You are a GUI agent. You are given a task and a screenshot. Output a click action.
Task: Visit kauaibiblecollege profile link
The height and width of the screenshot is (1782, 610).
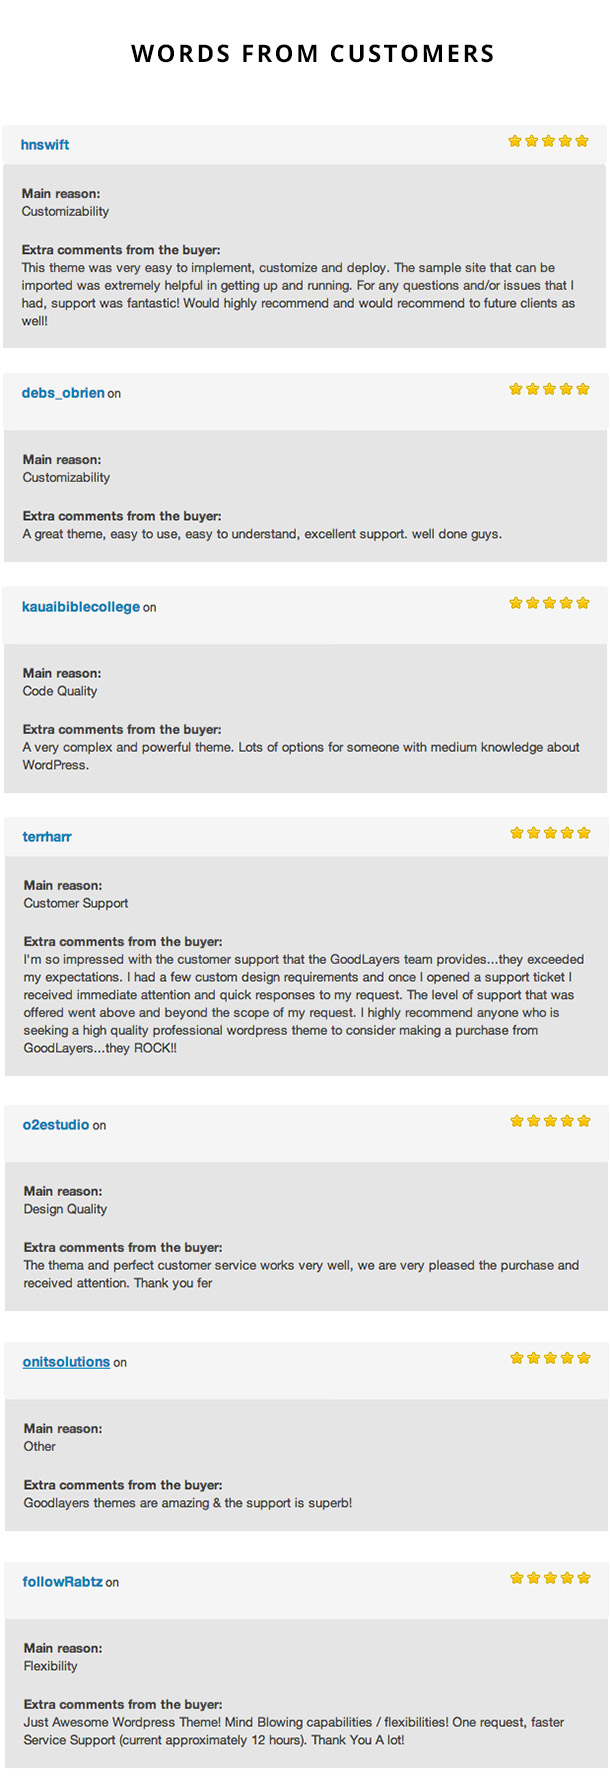[81, 607]
